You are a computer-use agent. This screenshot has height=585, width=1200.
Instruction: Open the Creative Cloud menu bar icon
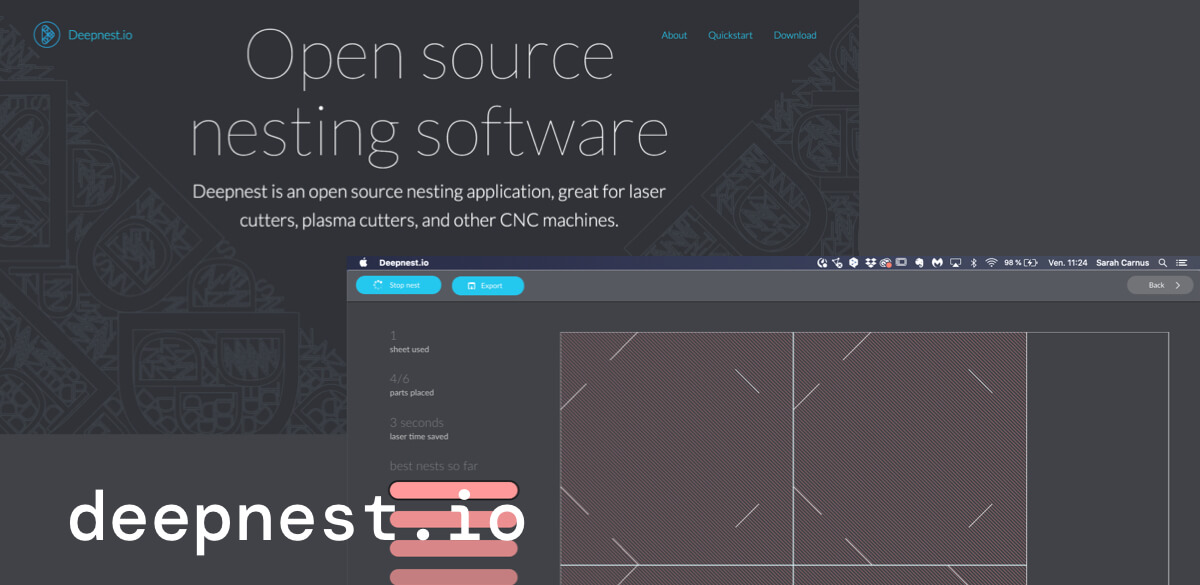pos(885,263)
